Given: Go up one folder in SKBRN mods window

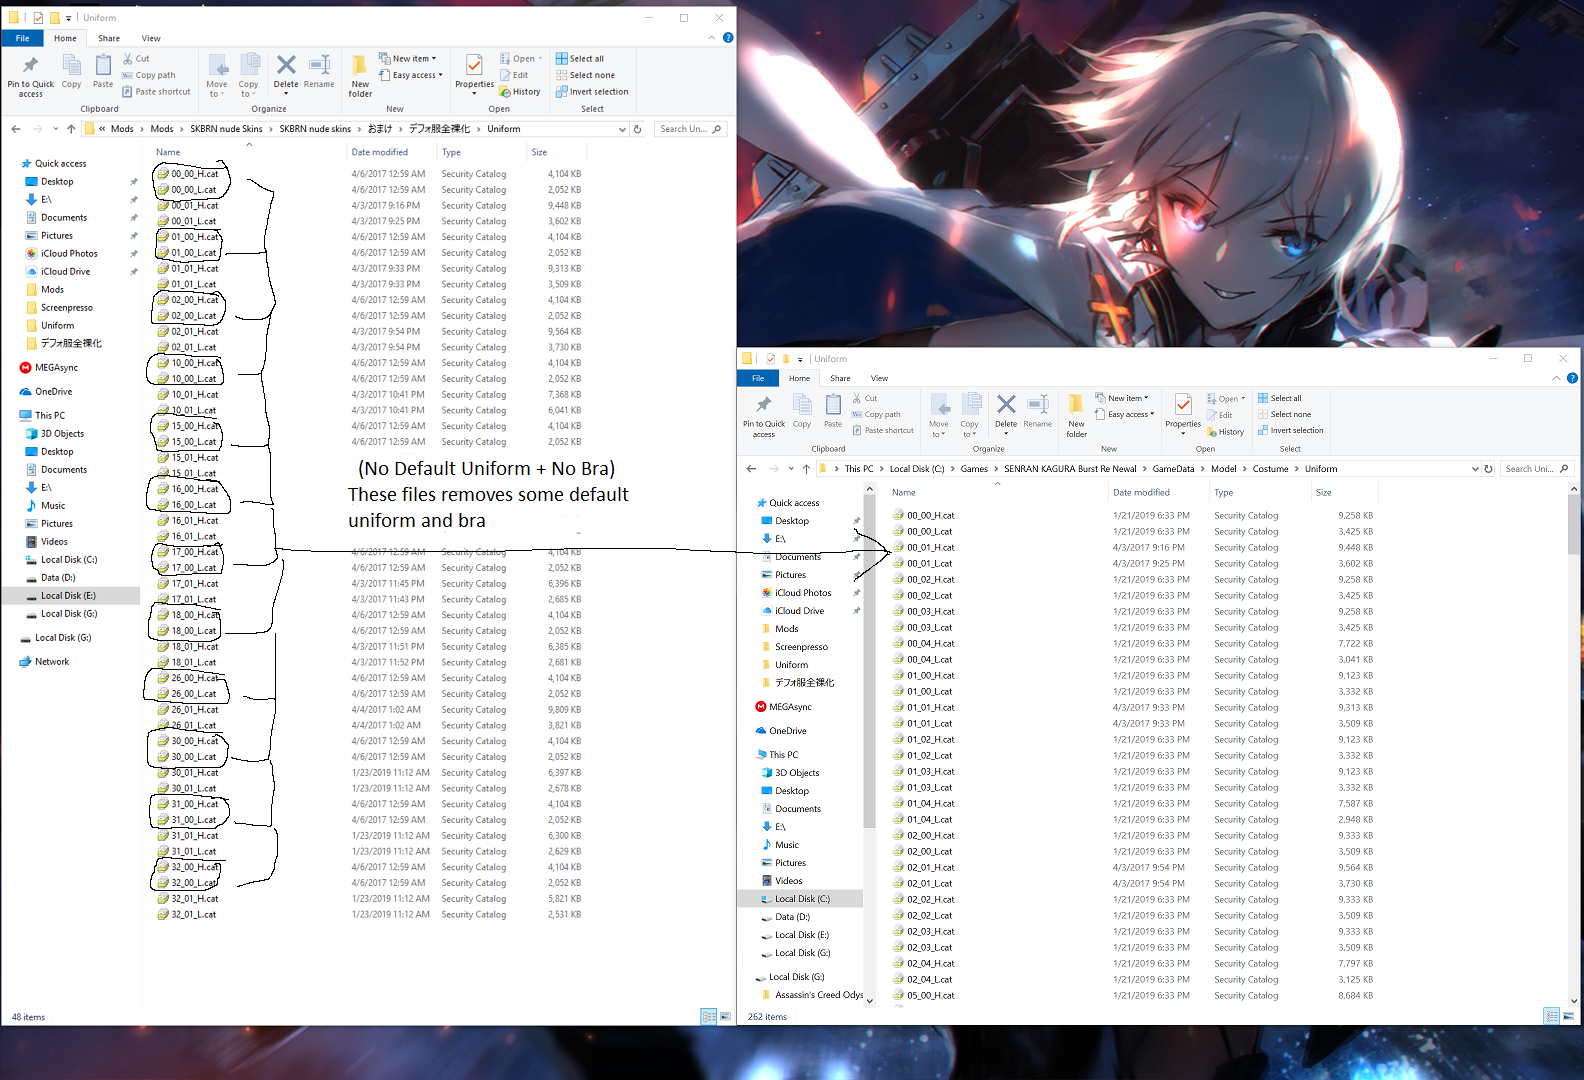Looking at the screenshot, I should click(x=71, y=129).
